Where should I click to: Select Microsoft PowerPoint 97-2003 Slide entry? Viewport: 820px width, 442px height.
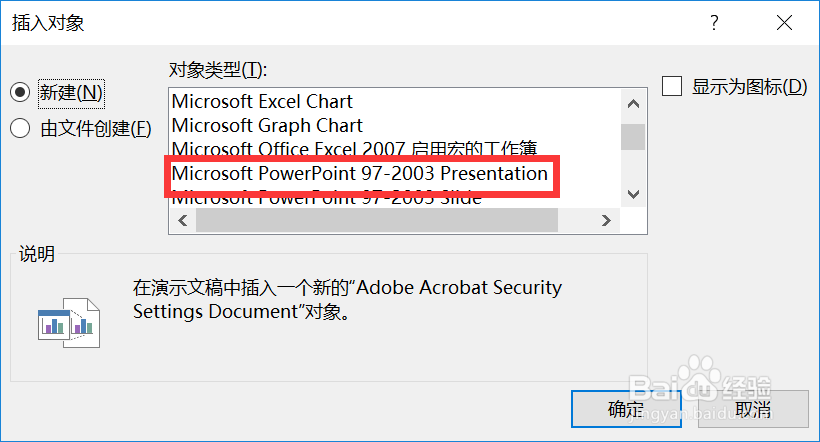tap(327, 198)
